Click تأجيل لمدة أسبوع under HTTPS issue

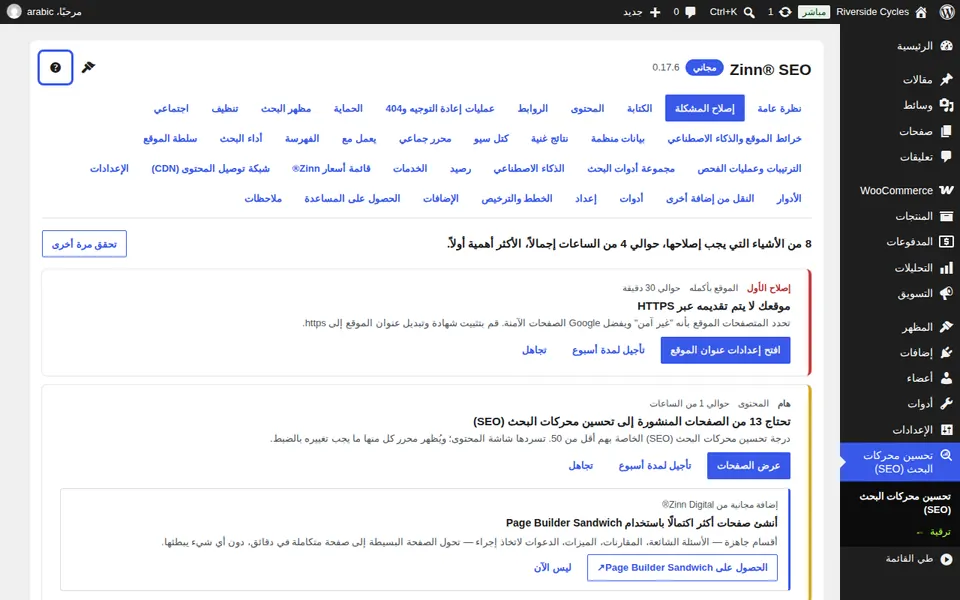[x=608, y=350]
